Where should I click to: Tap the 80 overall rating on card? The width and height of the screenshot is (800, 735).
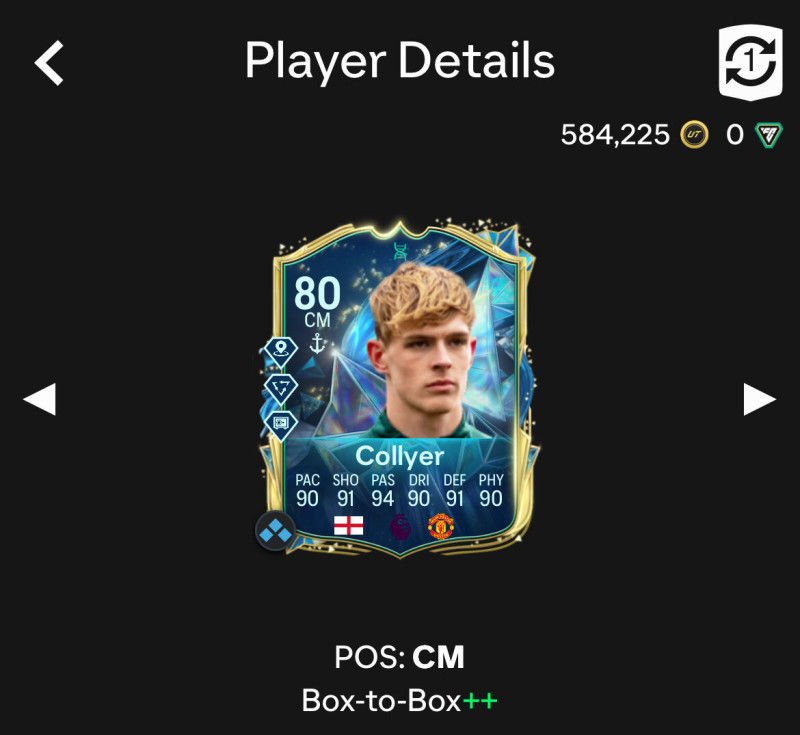coord(317,293)
